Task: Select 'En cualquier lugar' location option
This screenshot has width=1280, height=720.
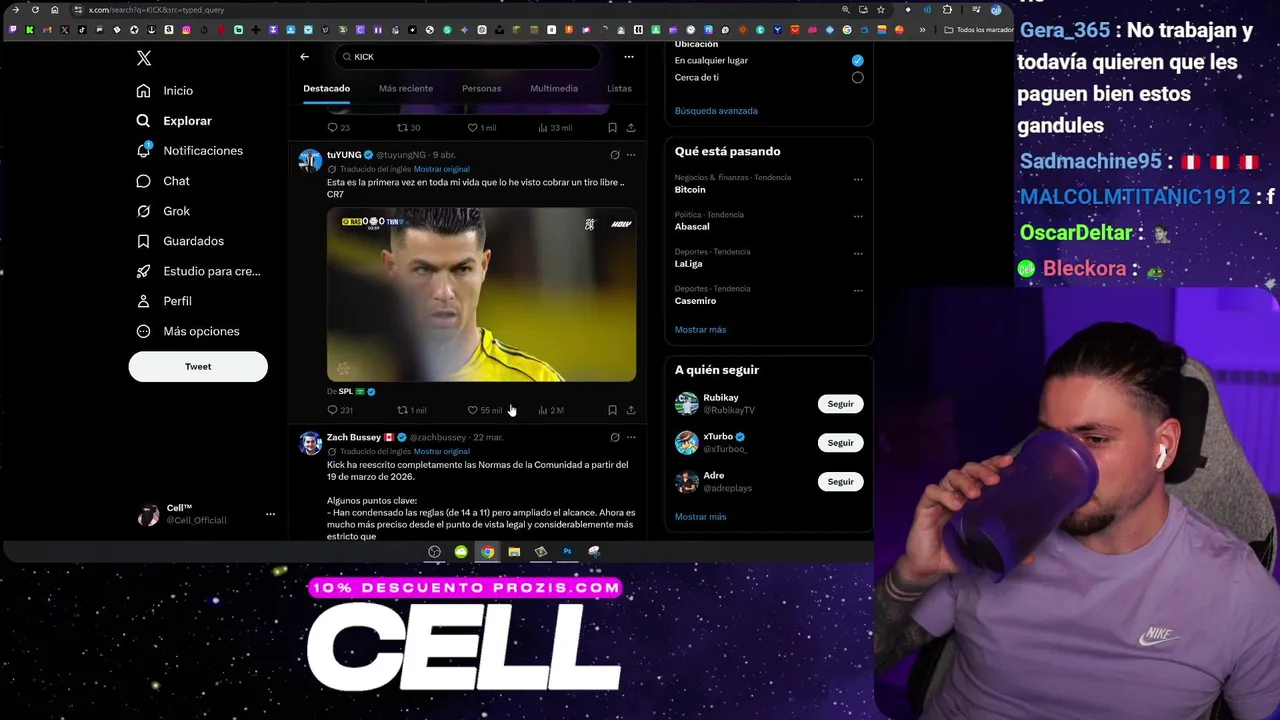Action: click(x=857, y=61)
